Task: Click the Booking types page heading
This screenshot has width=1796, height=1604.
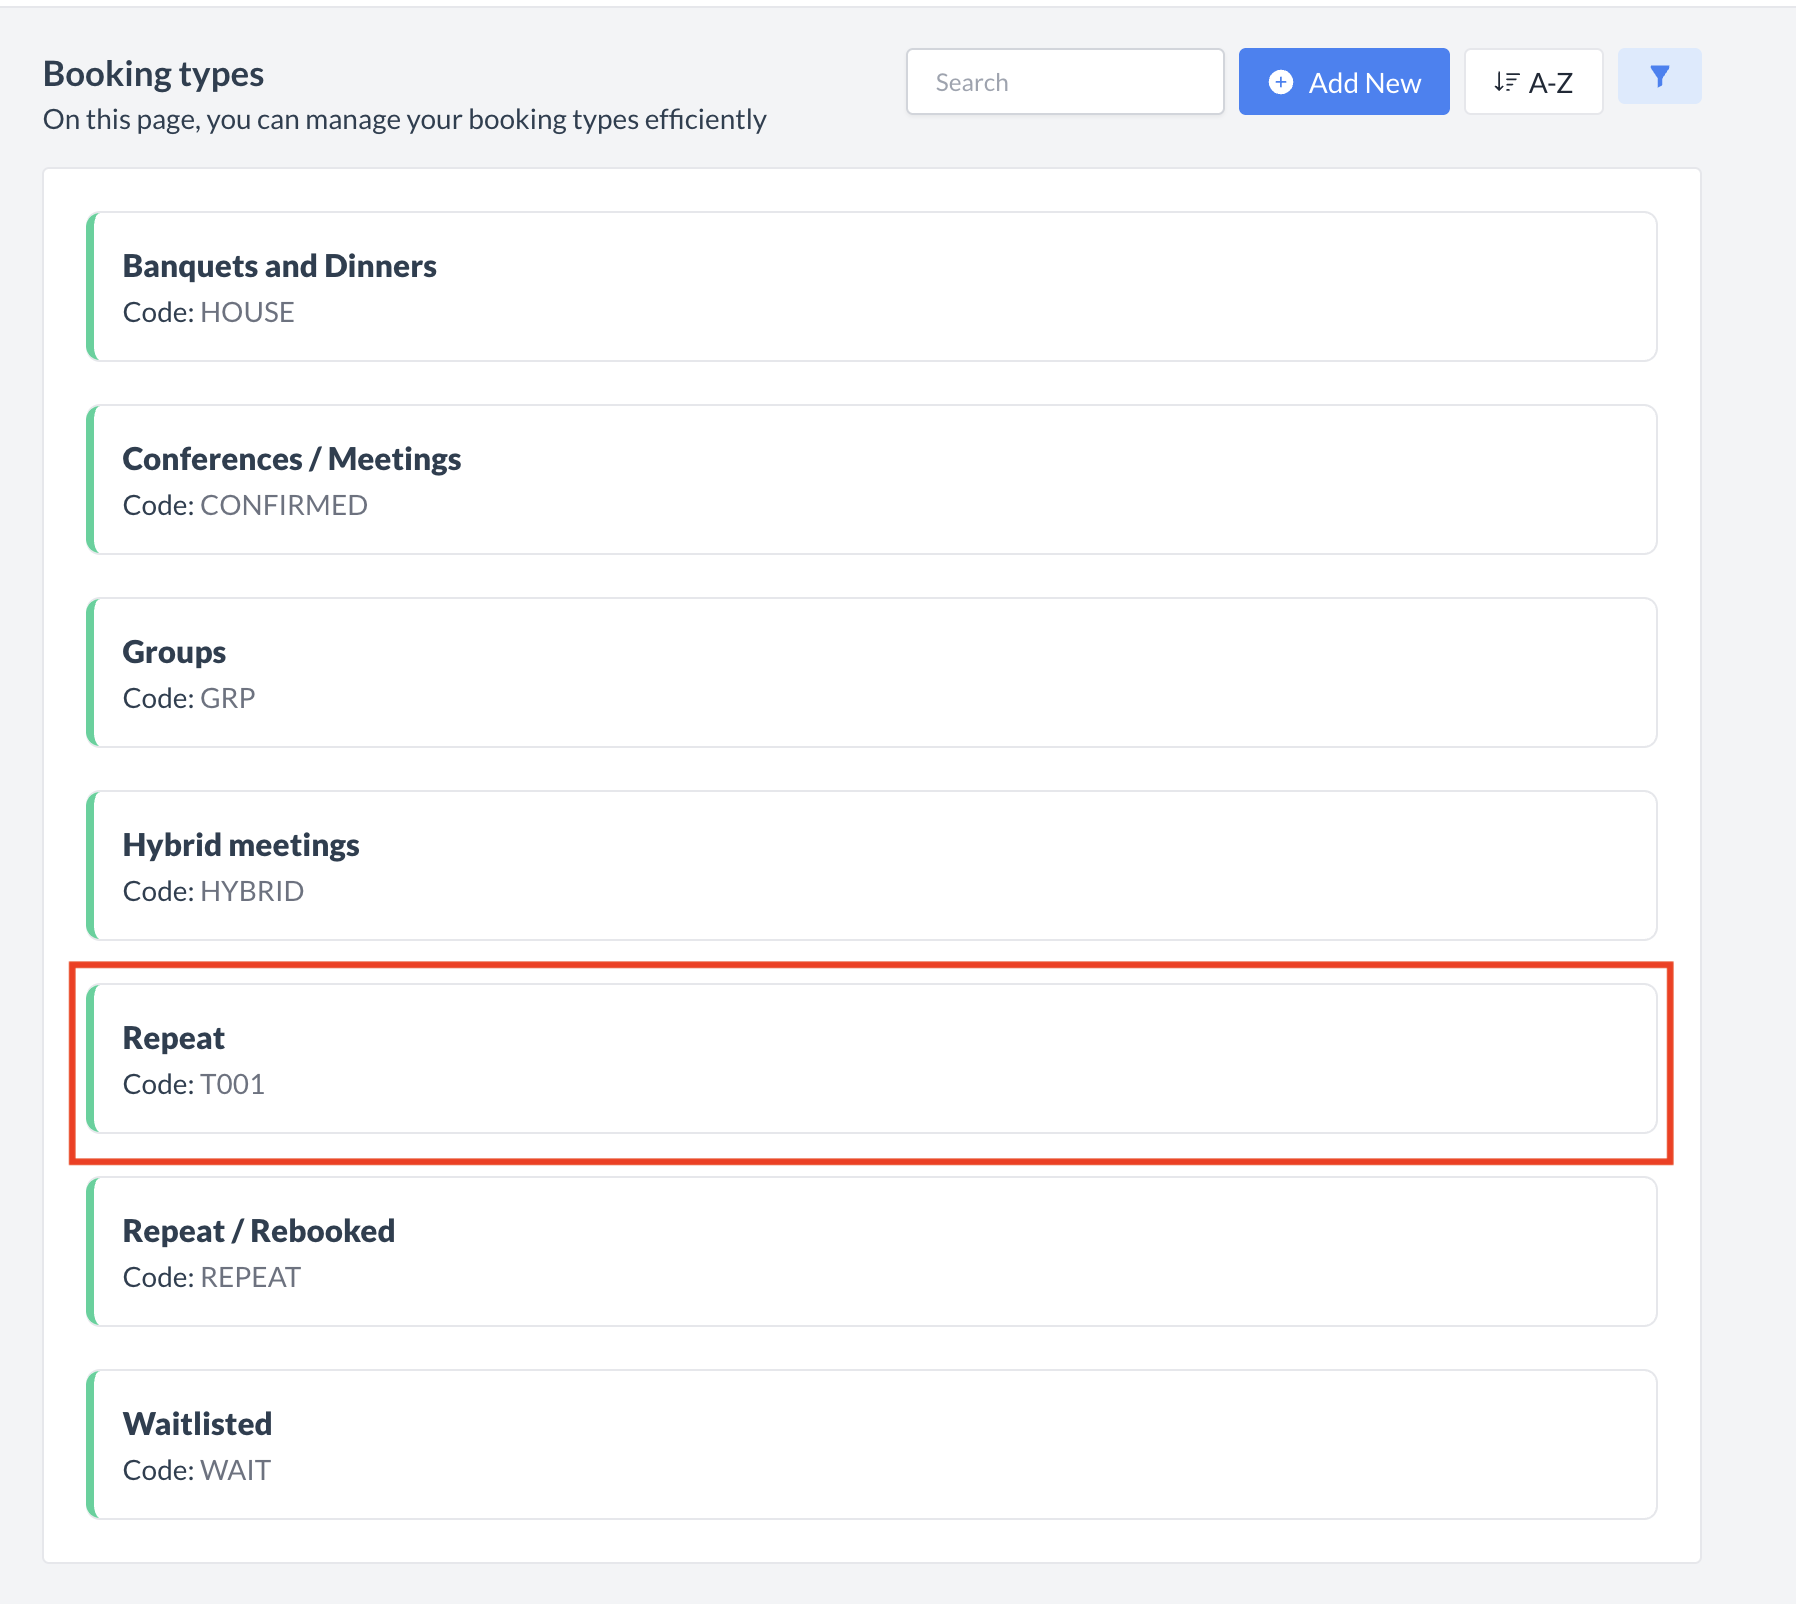Action: click(x=153, y=72)
